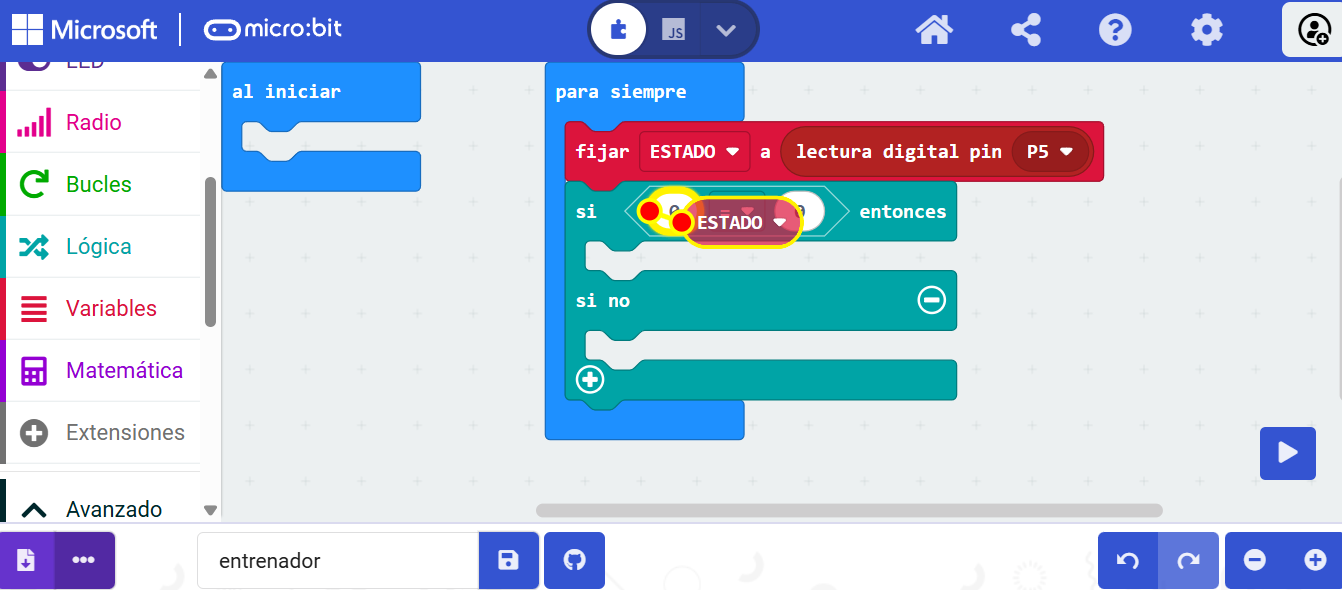The image size is (1342, 590).
Task: Click the horizontal workspace scrollbar
Action: pyautogui.click(x=848, y=510)
